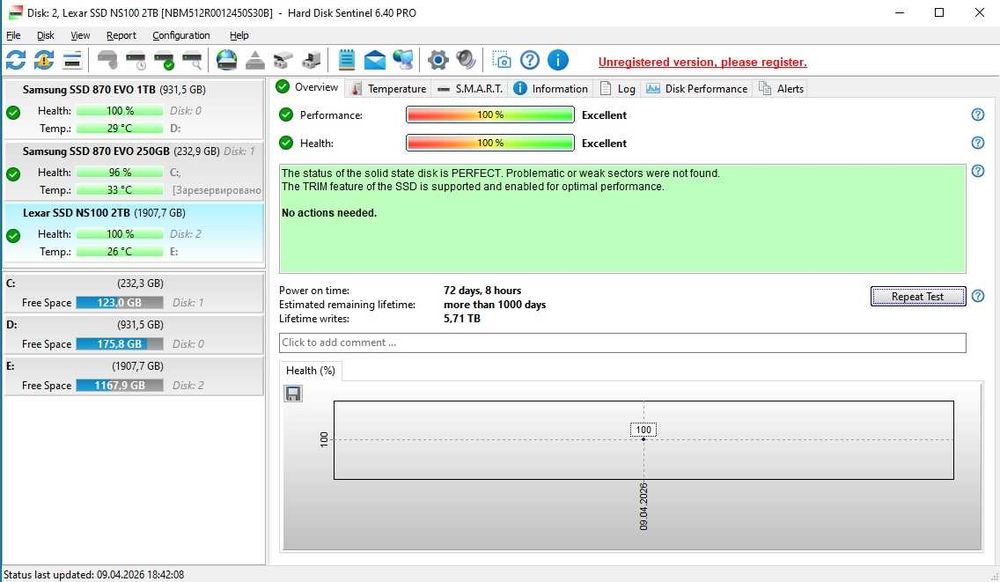The image size is (1000, 582).
Task: Select the Health (%) graph tab
Action: click(x=311, y=370)
